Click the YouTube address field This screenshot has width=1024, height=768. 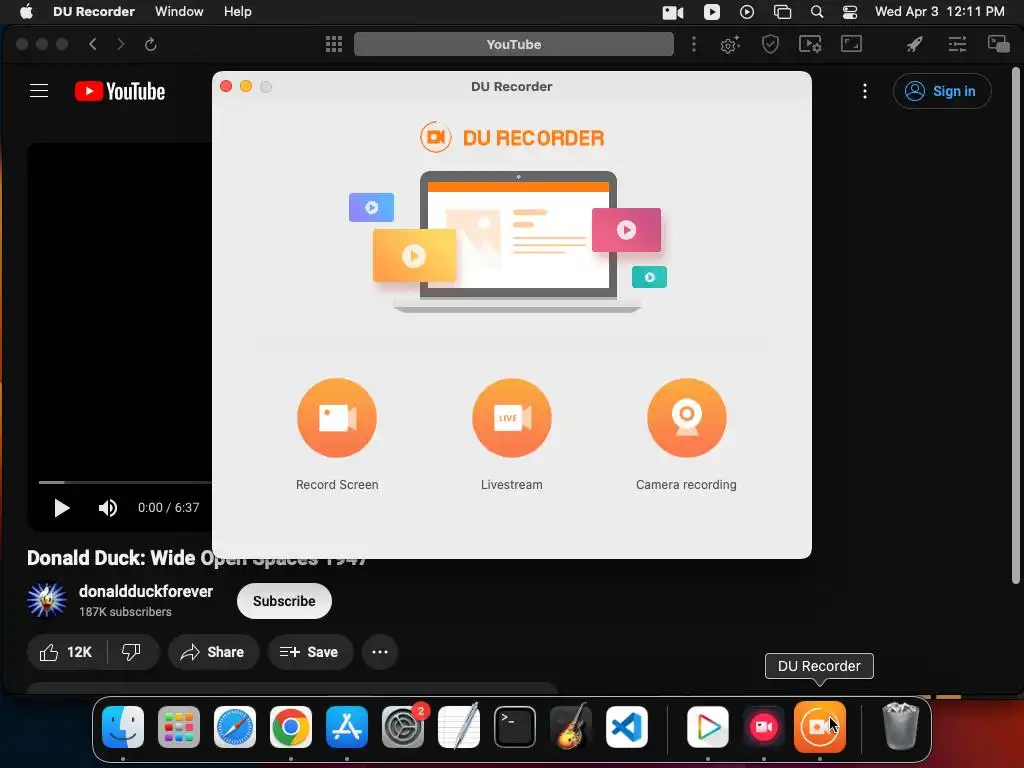(x=513, y=44)
